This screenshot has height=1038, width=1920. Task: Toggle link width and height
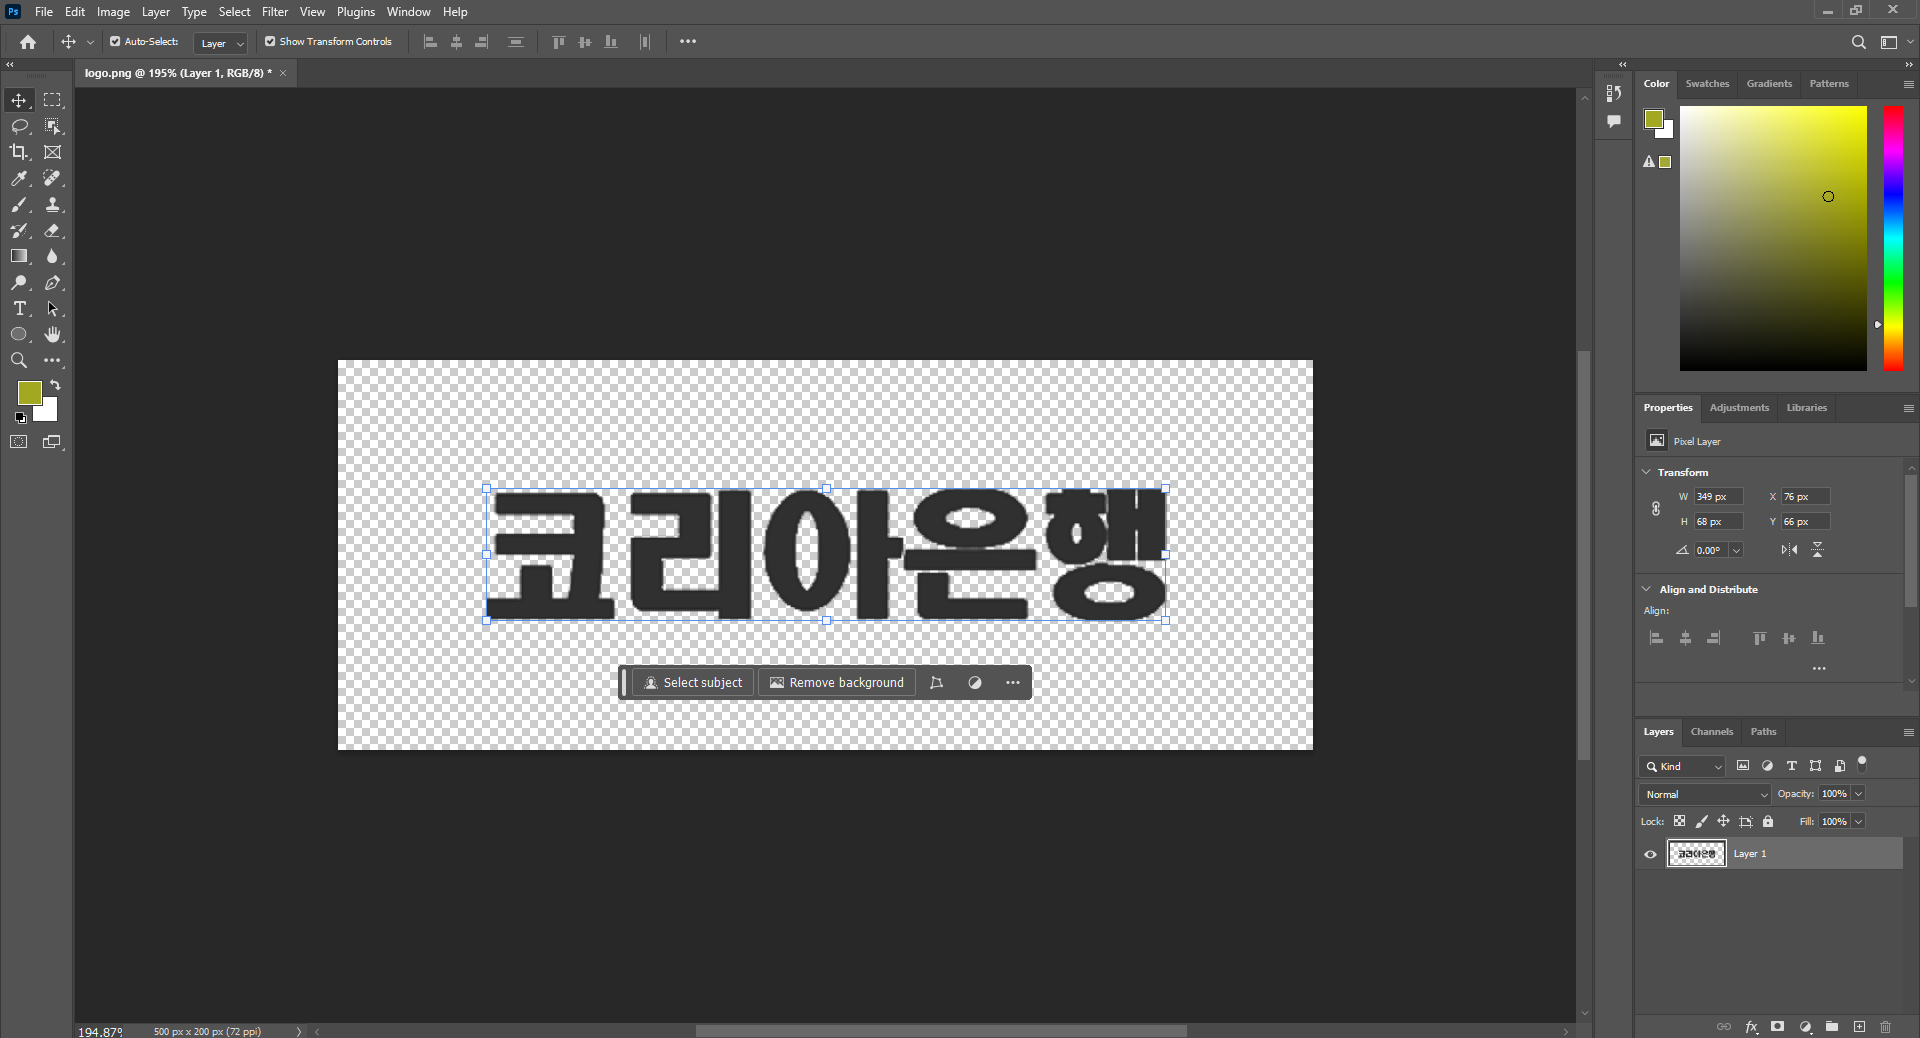[1656, 509]
